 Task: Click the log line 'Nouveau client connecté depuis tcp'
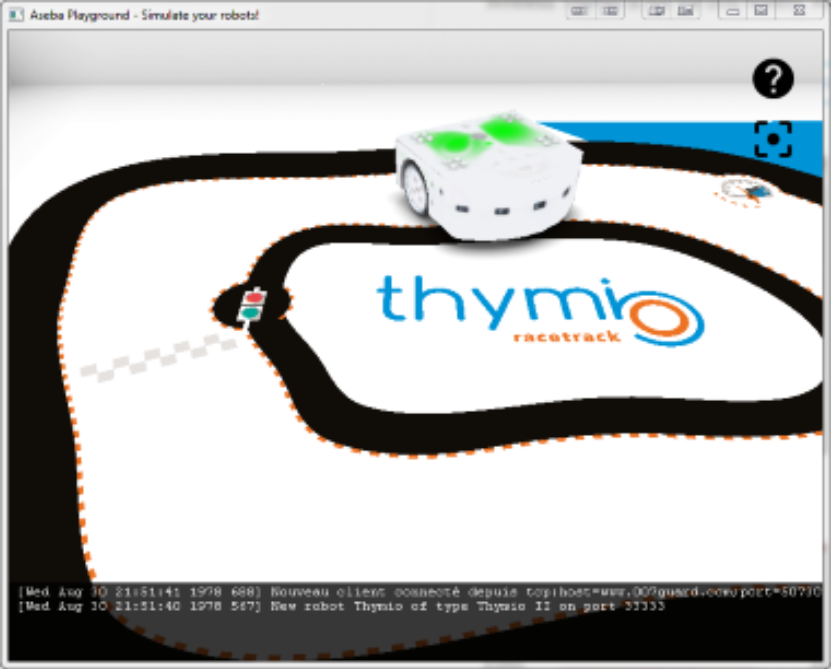click(x=419, y=592)
